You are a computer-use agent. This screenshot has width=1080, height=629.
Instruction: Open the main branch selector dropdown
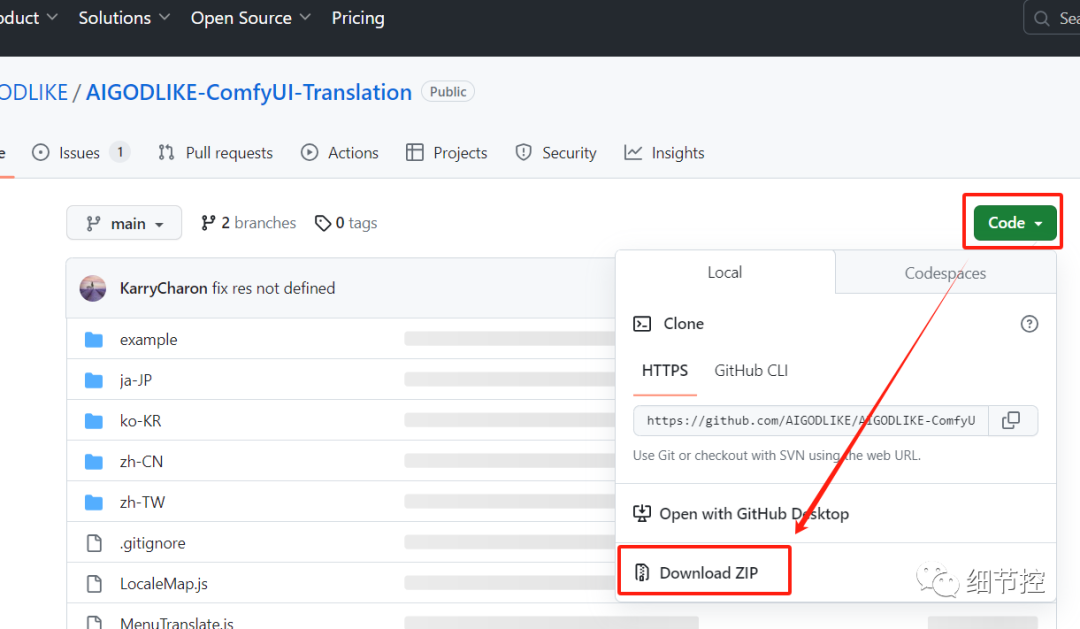[124, 223]
